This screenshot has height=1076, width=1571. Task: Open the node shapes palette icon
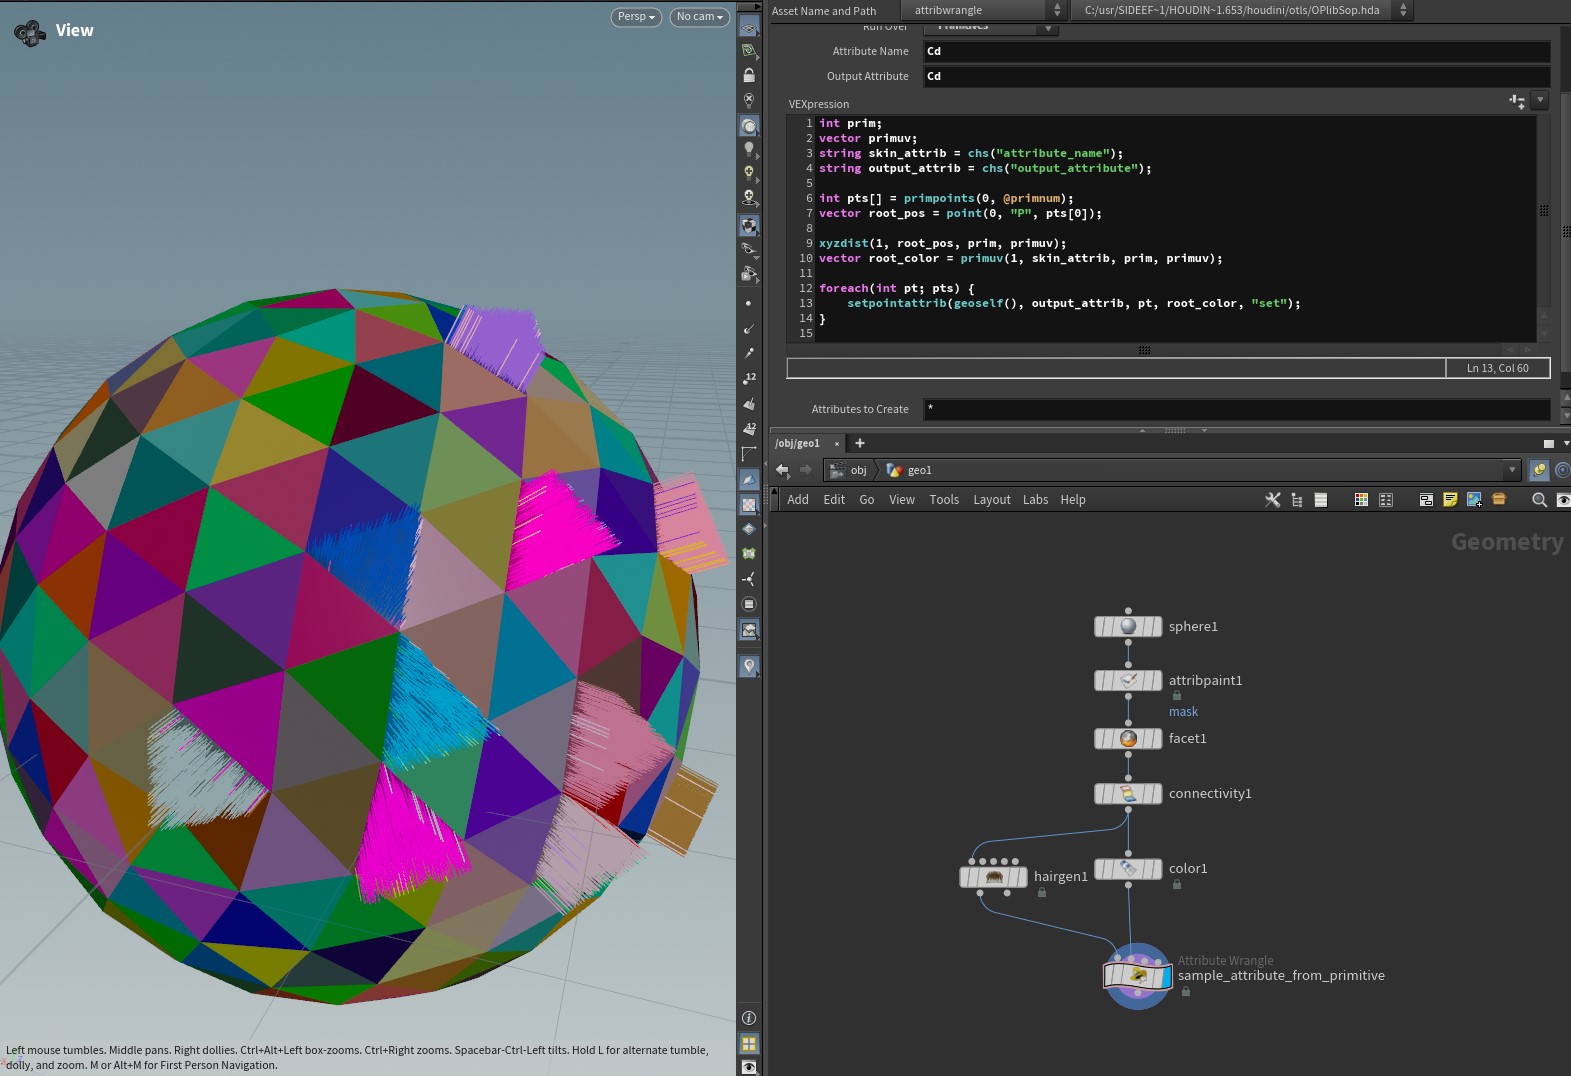click(1386, 499)
